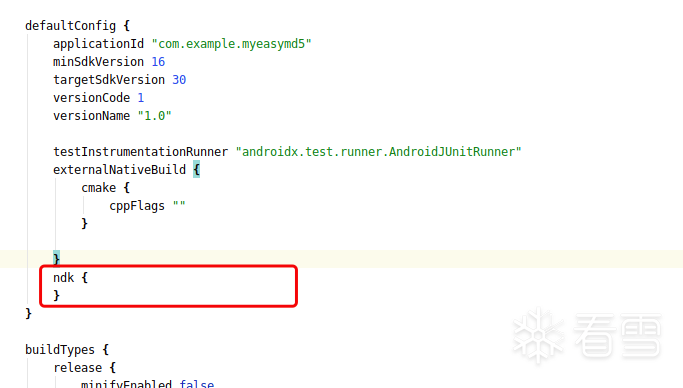Click the minifyEnabled property
Screen dimensions: 683x388
pos(126,385)
